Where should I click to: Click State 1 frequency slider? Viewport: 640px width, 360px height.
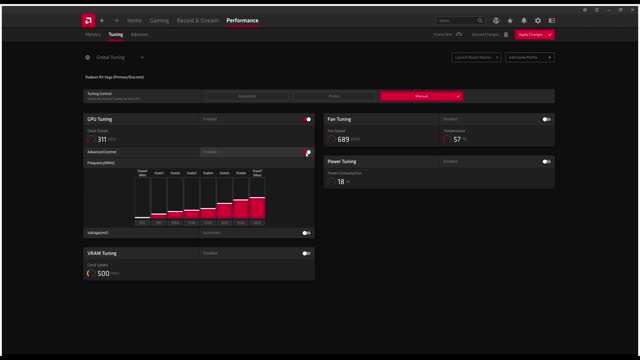159,198
